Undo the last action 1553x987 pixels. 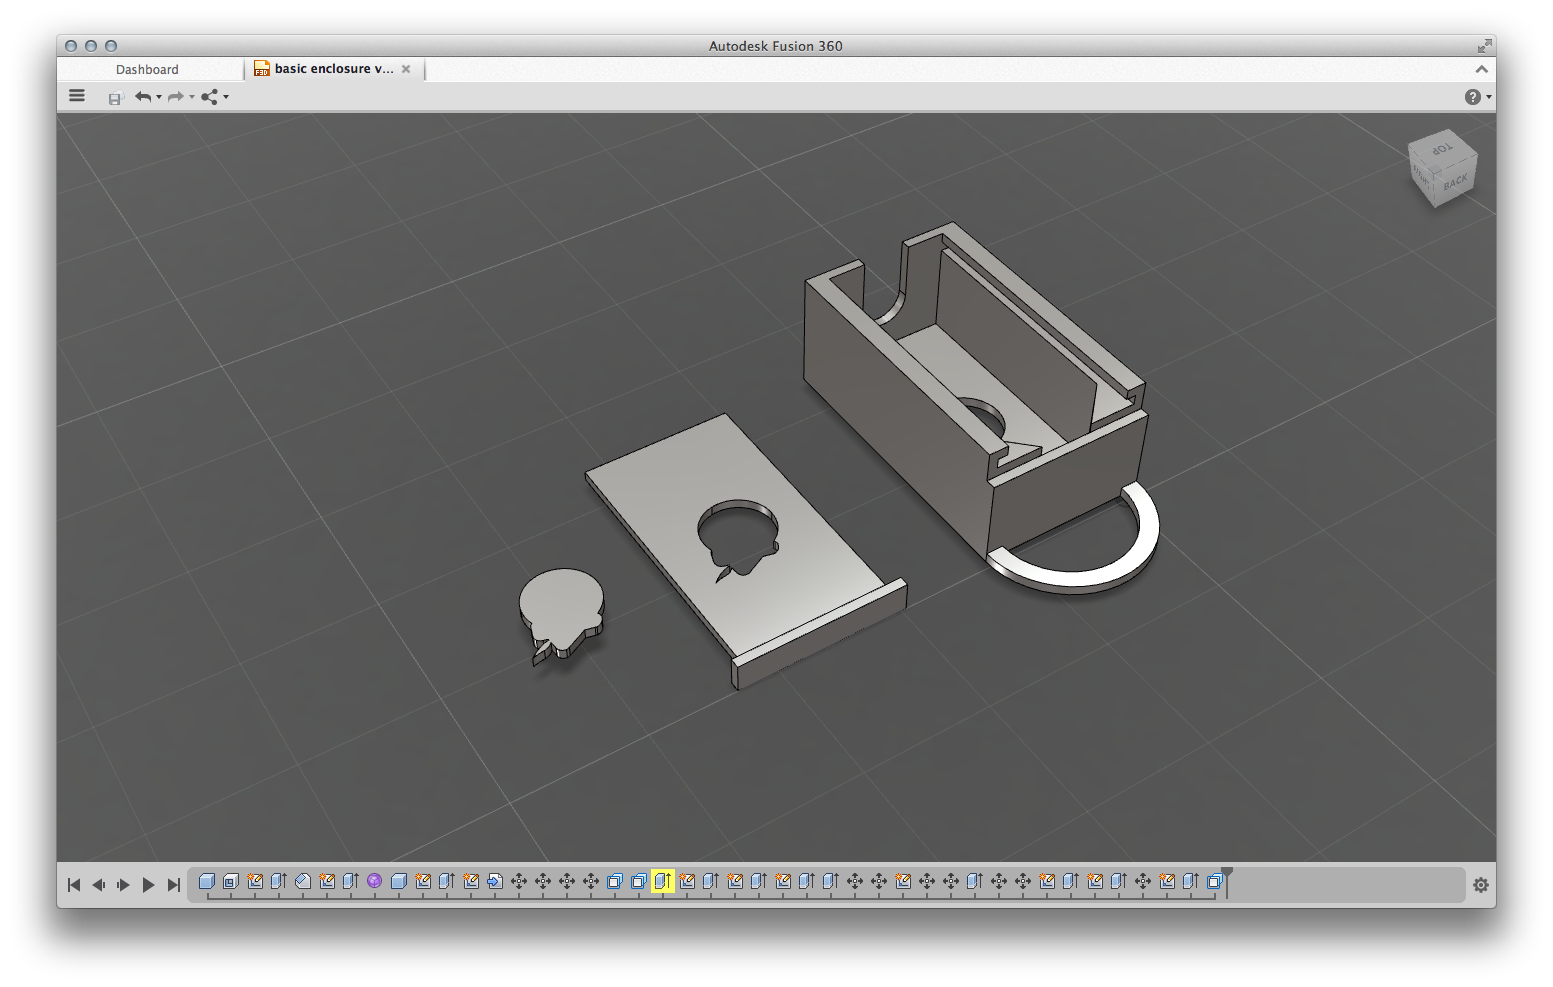143,97
